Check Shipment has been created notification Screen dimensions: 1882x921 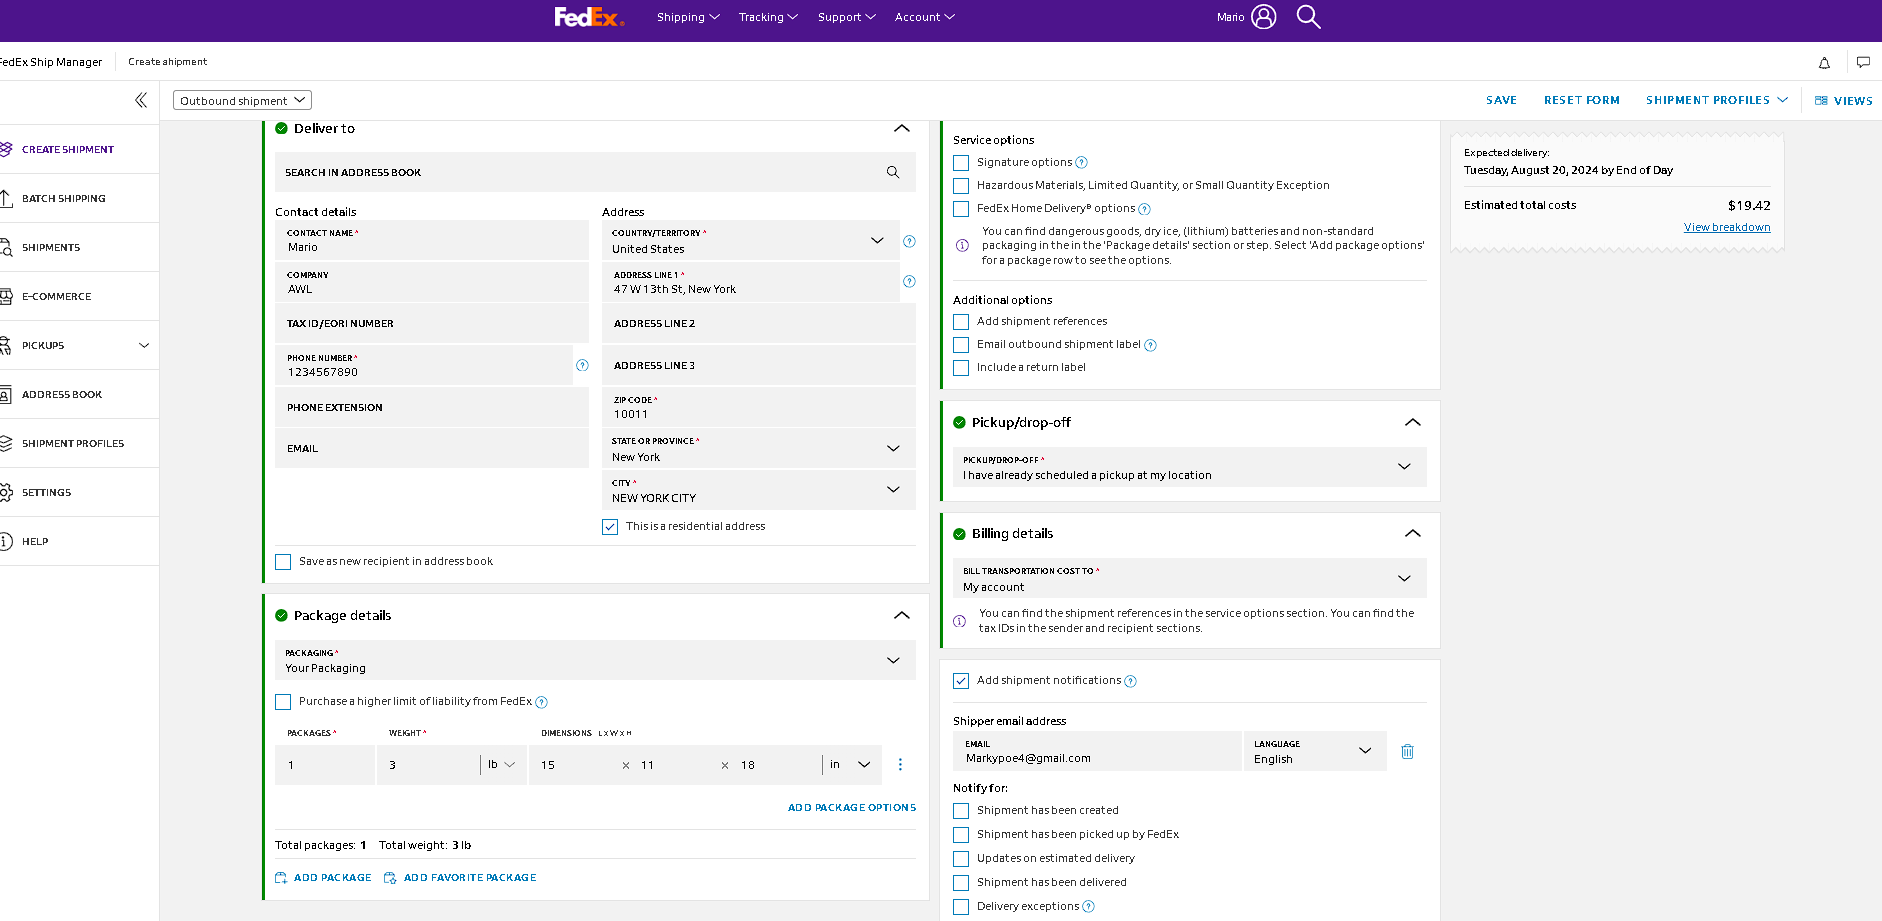[961, 811]
